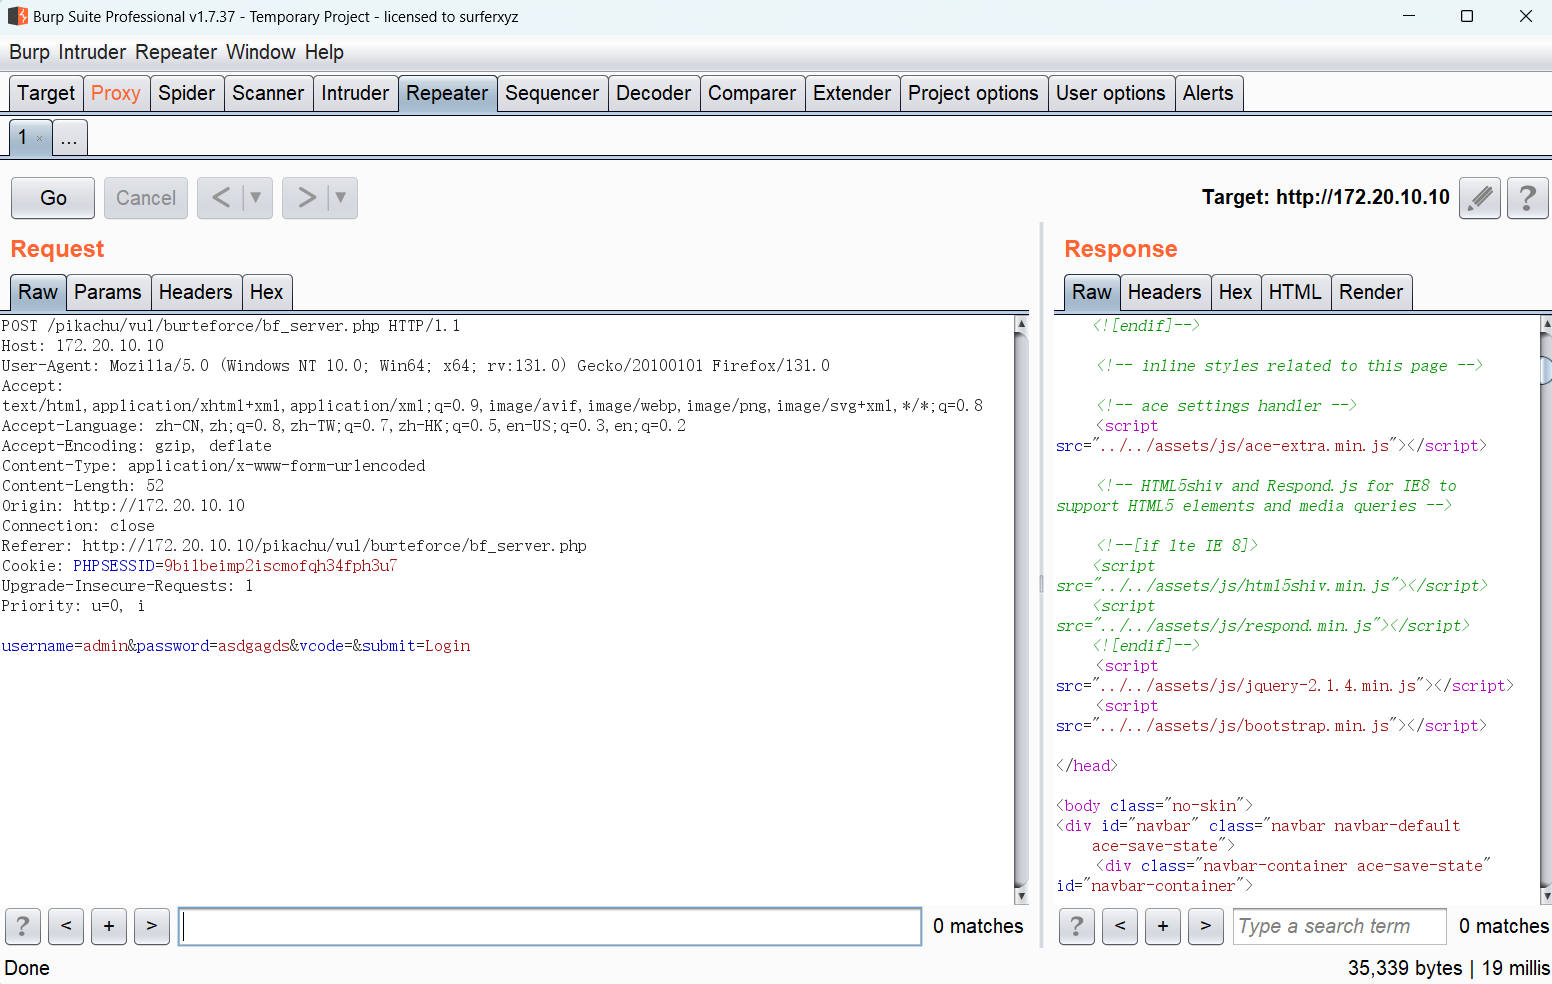The width and height of the screenshot is (1552, 984).
Task: Click Burp Suite logo in title bar
Action: click(x=17, y=16)
